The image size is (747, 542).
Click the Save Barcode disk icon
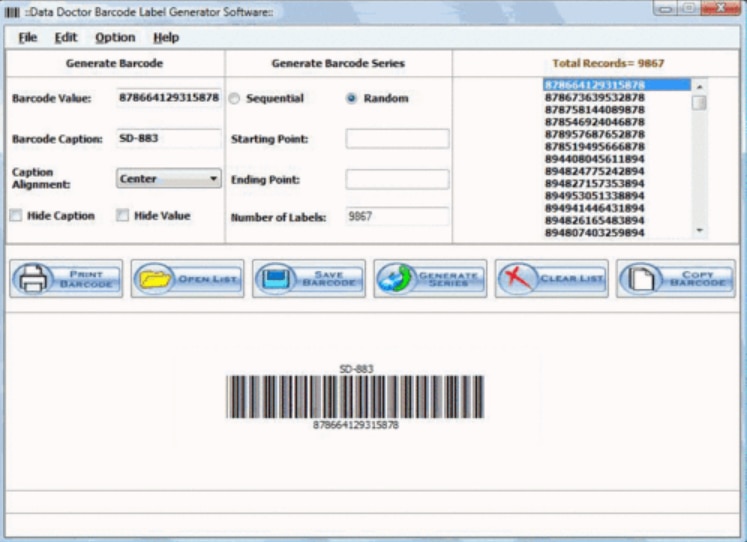[x=275, y=279]
